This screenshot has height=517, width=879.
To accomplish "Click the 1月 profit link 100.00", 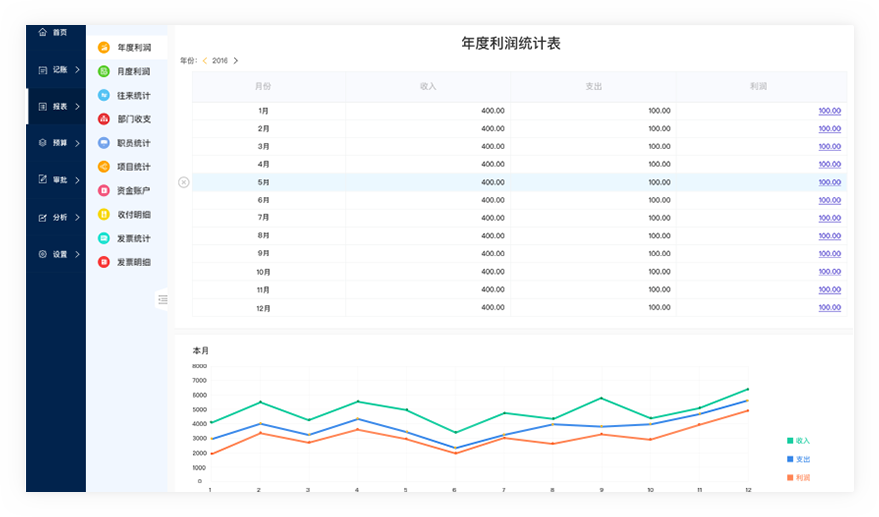I will (830, 111).
